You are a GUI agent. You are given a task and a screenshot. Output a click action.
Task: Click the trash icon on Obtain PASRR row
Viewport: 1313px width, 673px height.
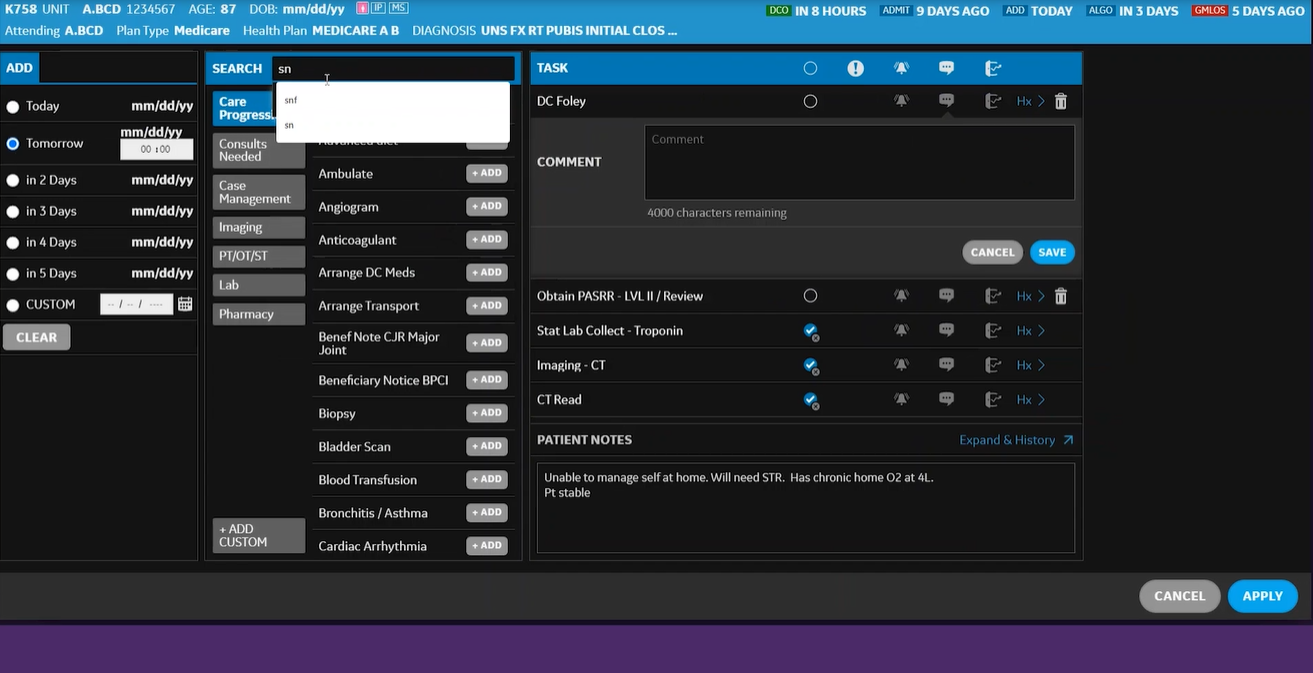[x=1060, y=296]
